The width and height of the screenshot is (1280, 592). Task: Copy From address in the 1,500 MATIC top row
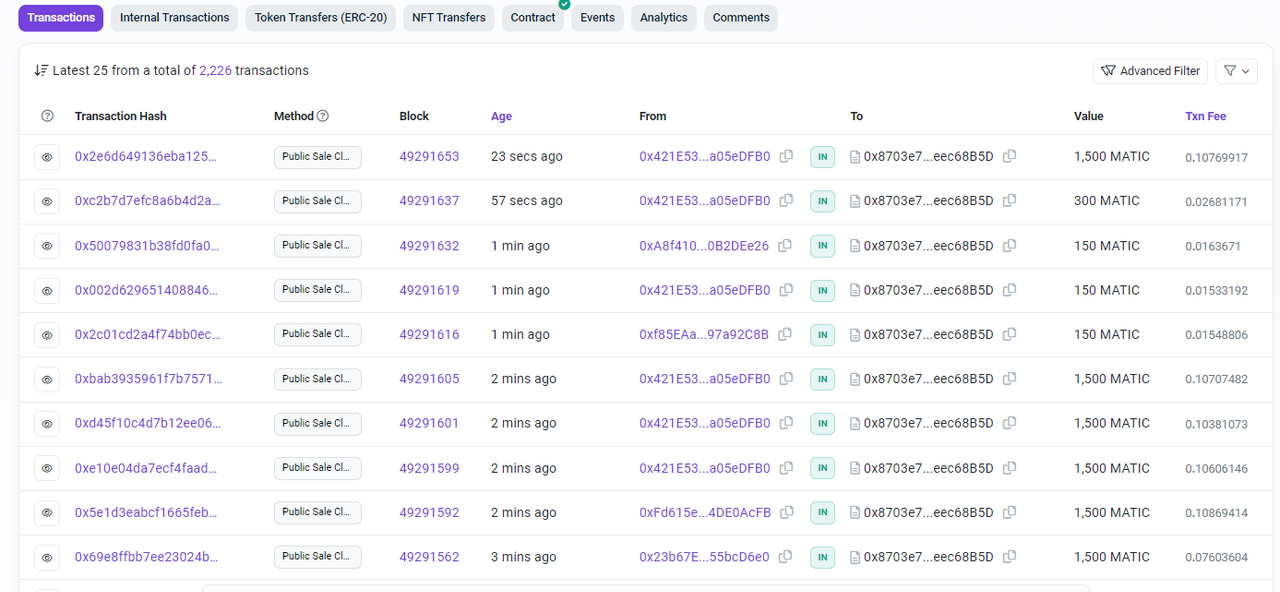pyautogui.click(x=786, y=156)
